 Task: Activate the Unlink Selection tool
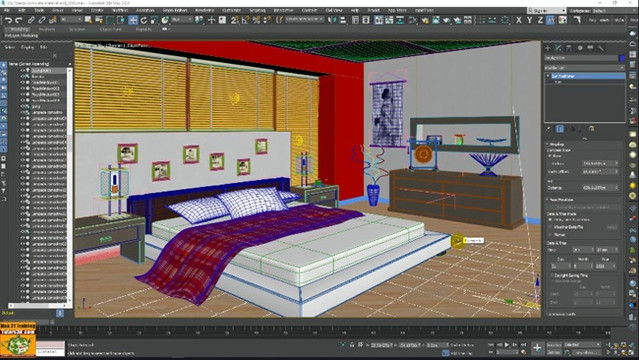point(42,20)
